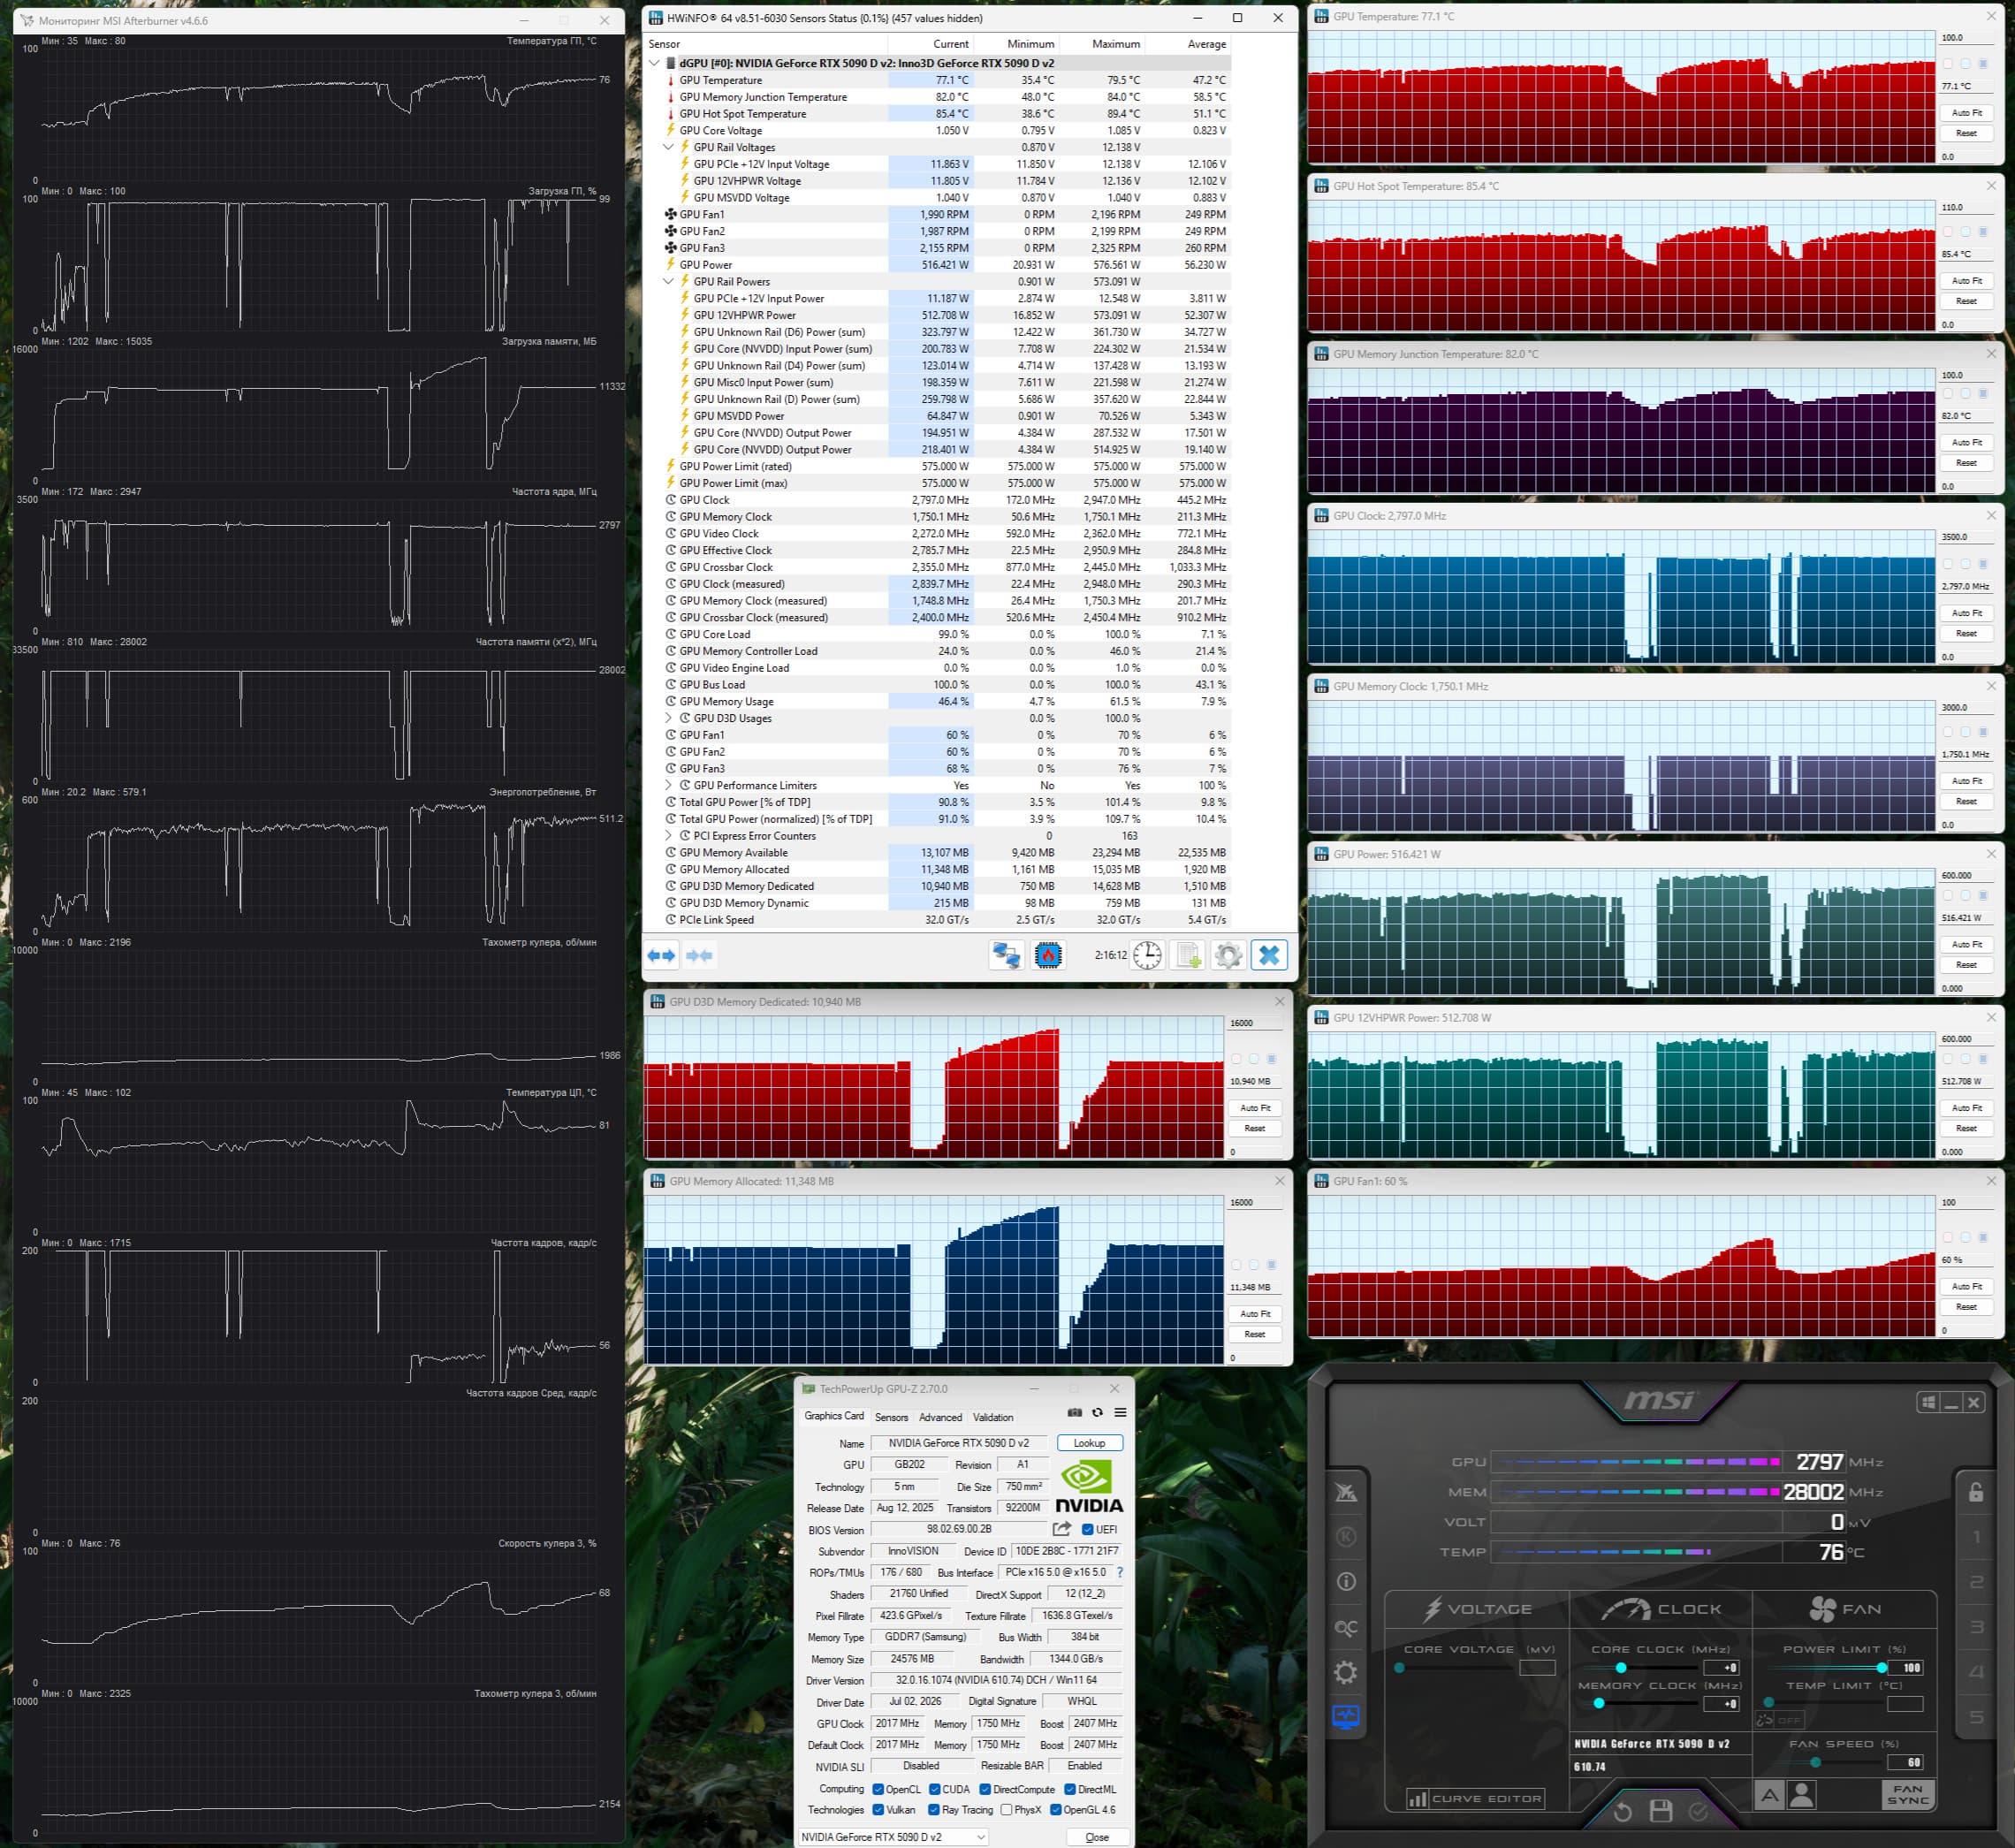Select Afterburner profile slot 1
The image size is (2015, 1848).
pos(1976,1537)
